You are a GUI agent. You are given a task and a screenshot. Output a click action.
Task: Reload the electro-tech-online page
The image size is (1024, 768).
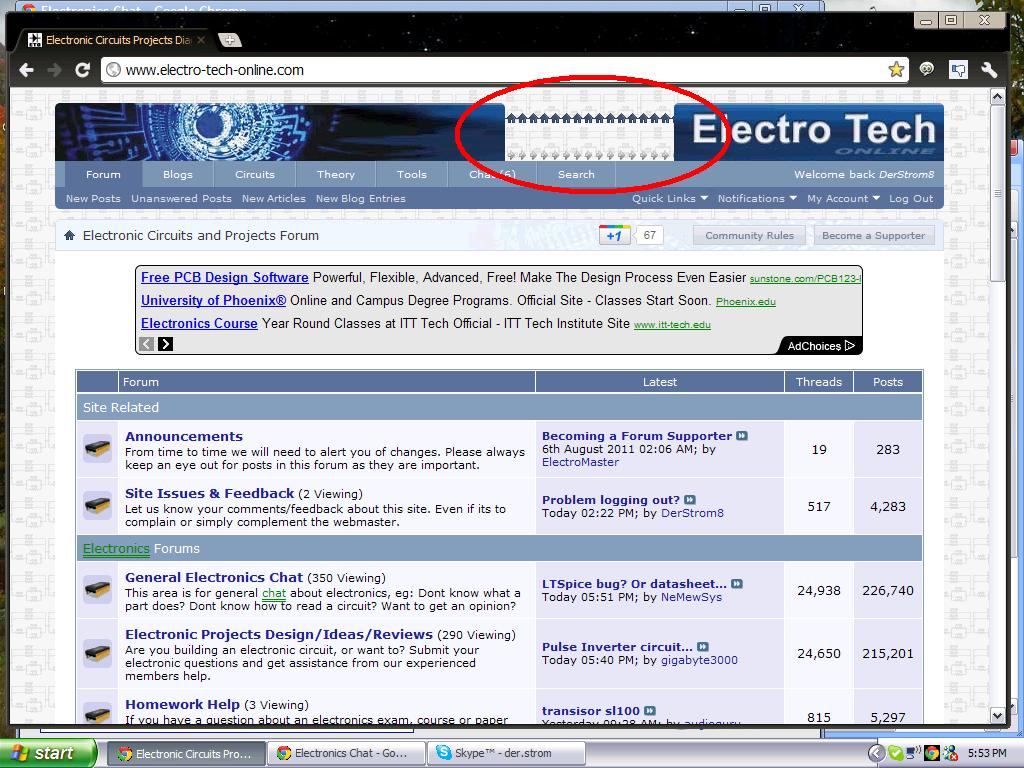(82, 70)
